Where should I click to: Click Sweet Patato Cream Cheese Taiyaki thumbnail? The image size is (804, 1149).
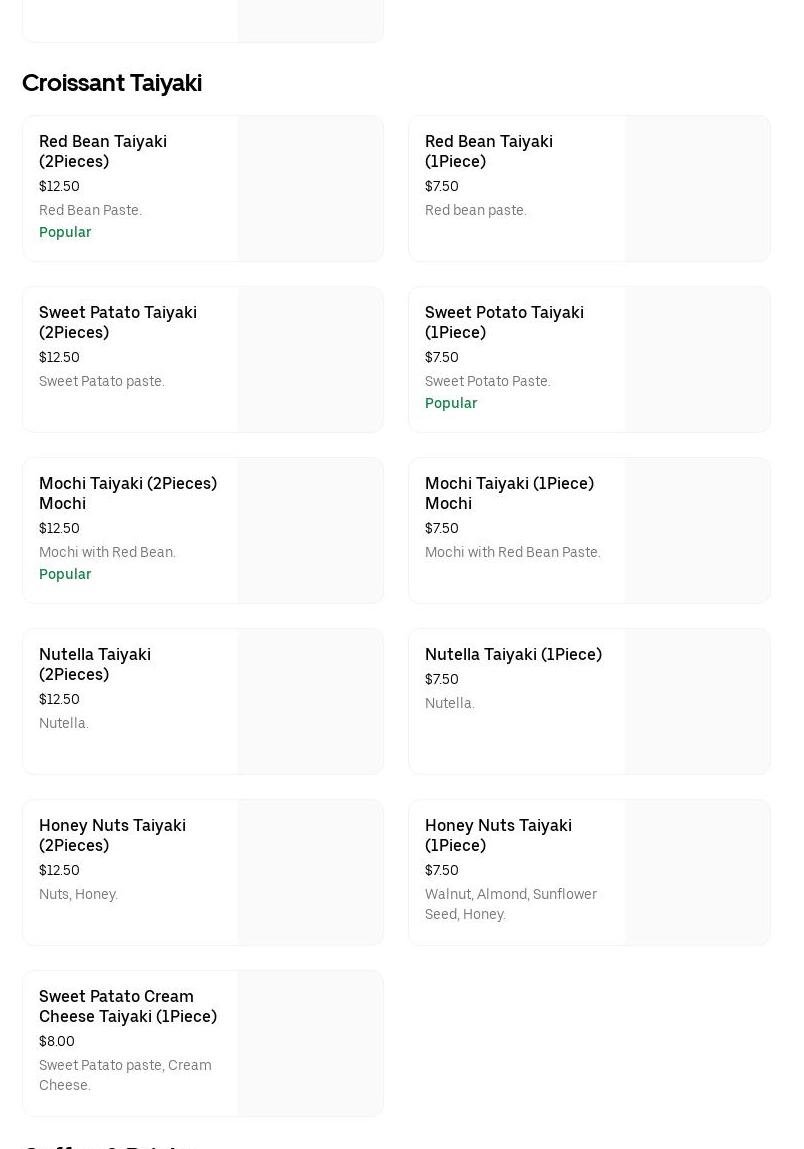point(310,1044)
